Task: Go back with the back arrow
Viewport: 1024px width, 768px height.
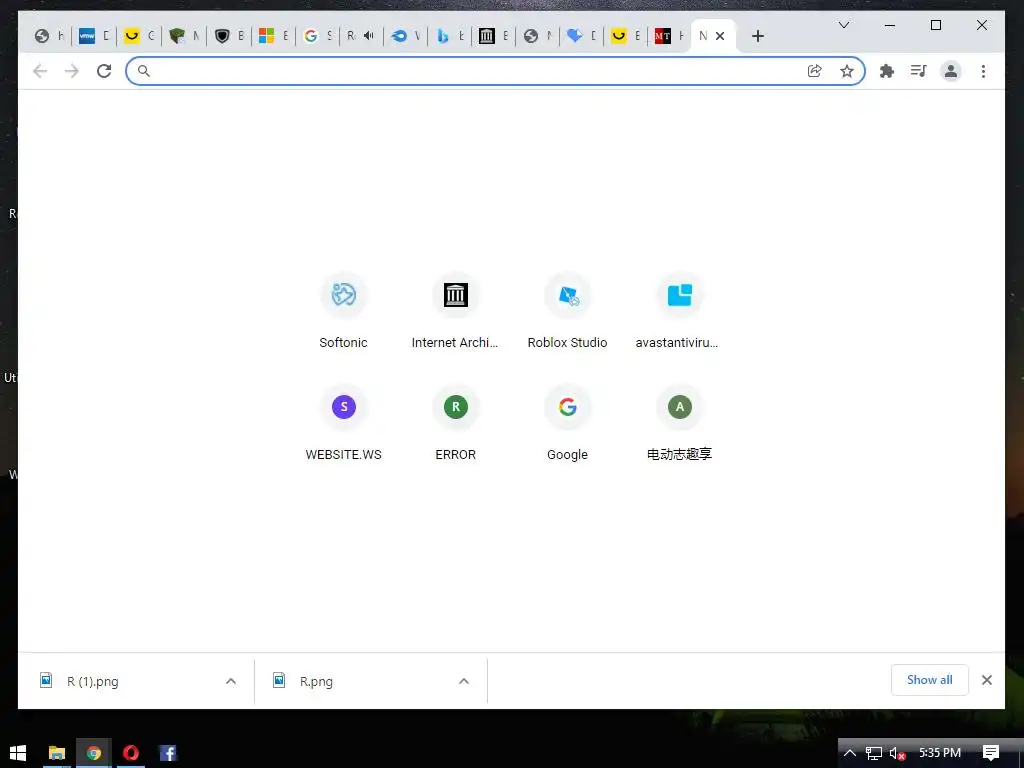Action: tap(40, 71)
